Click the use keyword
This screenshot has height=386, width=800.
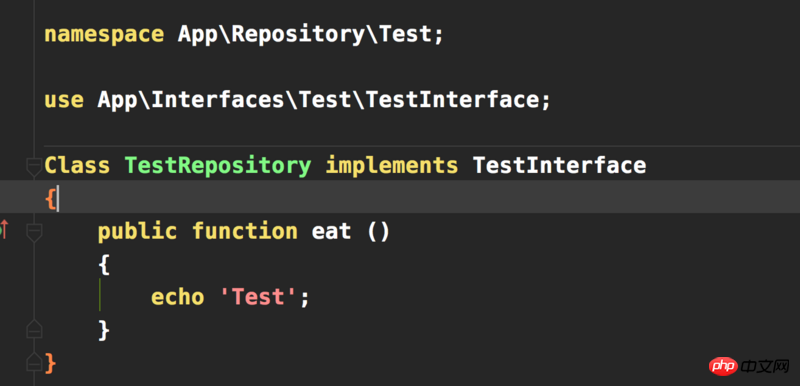(64, 100)
